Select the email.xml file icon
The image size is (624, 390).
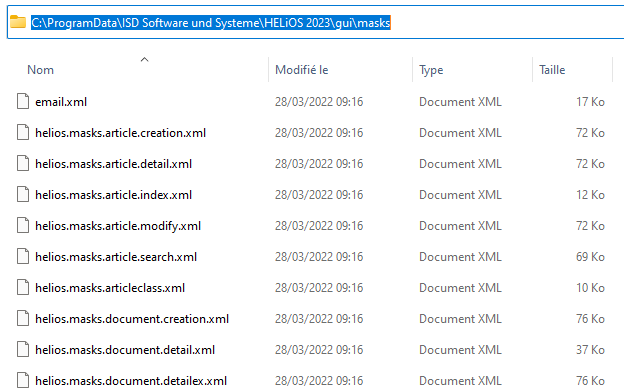click(23, 101)
